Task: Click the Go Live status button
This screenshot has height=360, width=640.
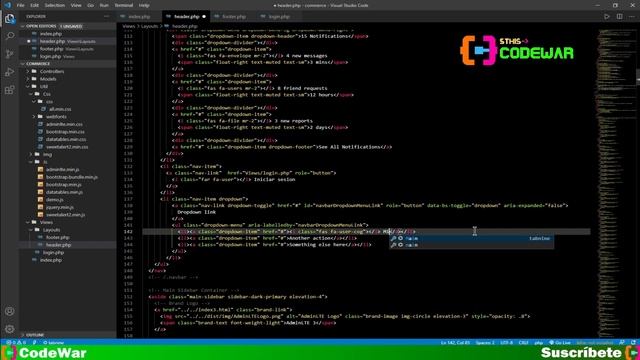Action: coord(560,343)
